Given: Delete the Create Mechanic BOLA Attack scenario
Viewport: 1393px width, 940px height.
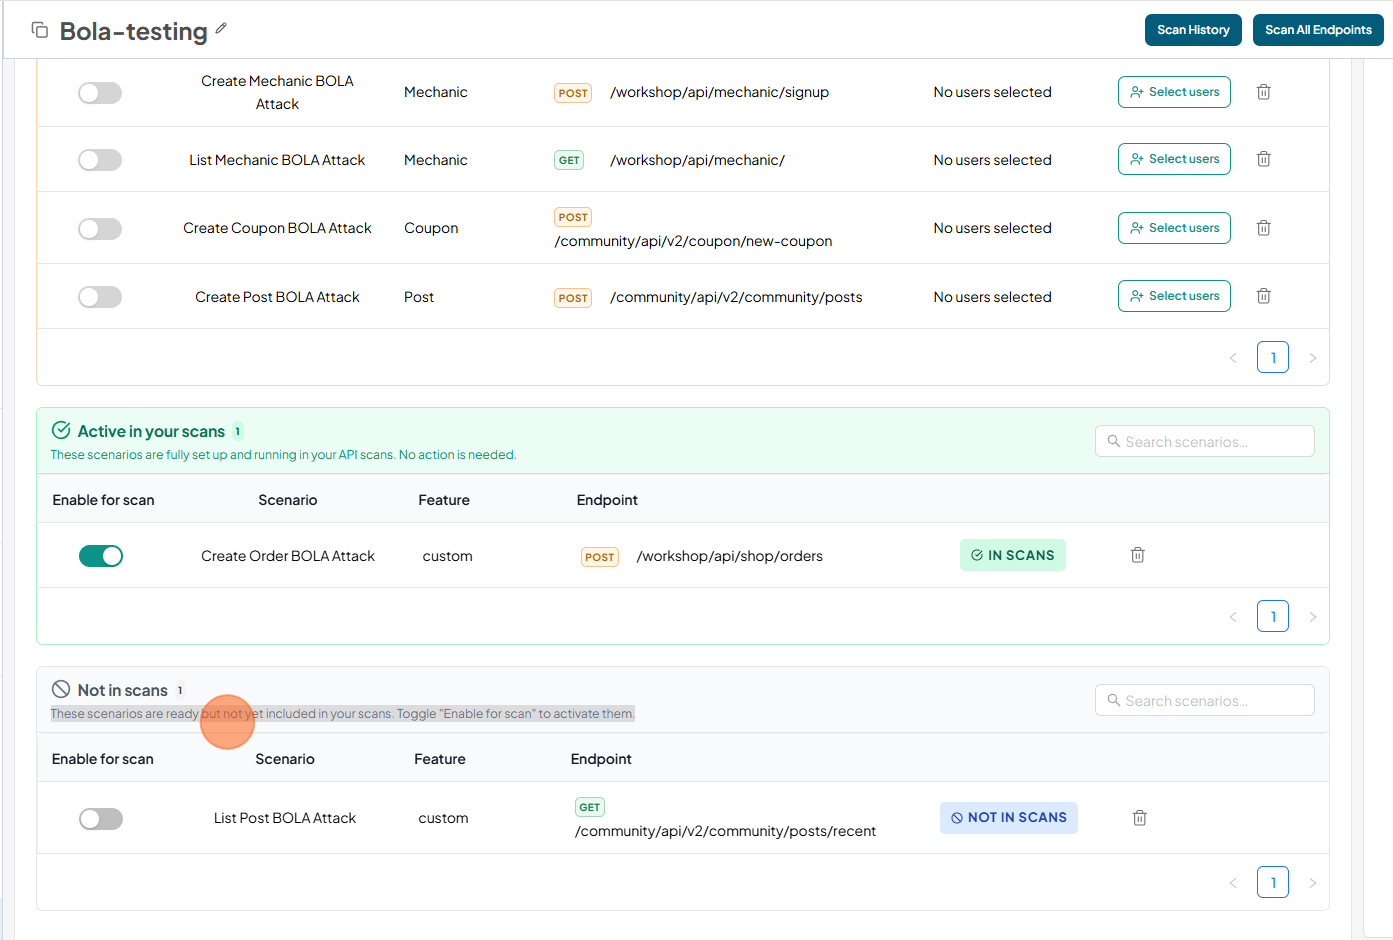Looking at the screenshot, I should coord(1263,92).
